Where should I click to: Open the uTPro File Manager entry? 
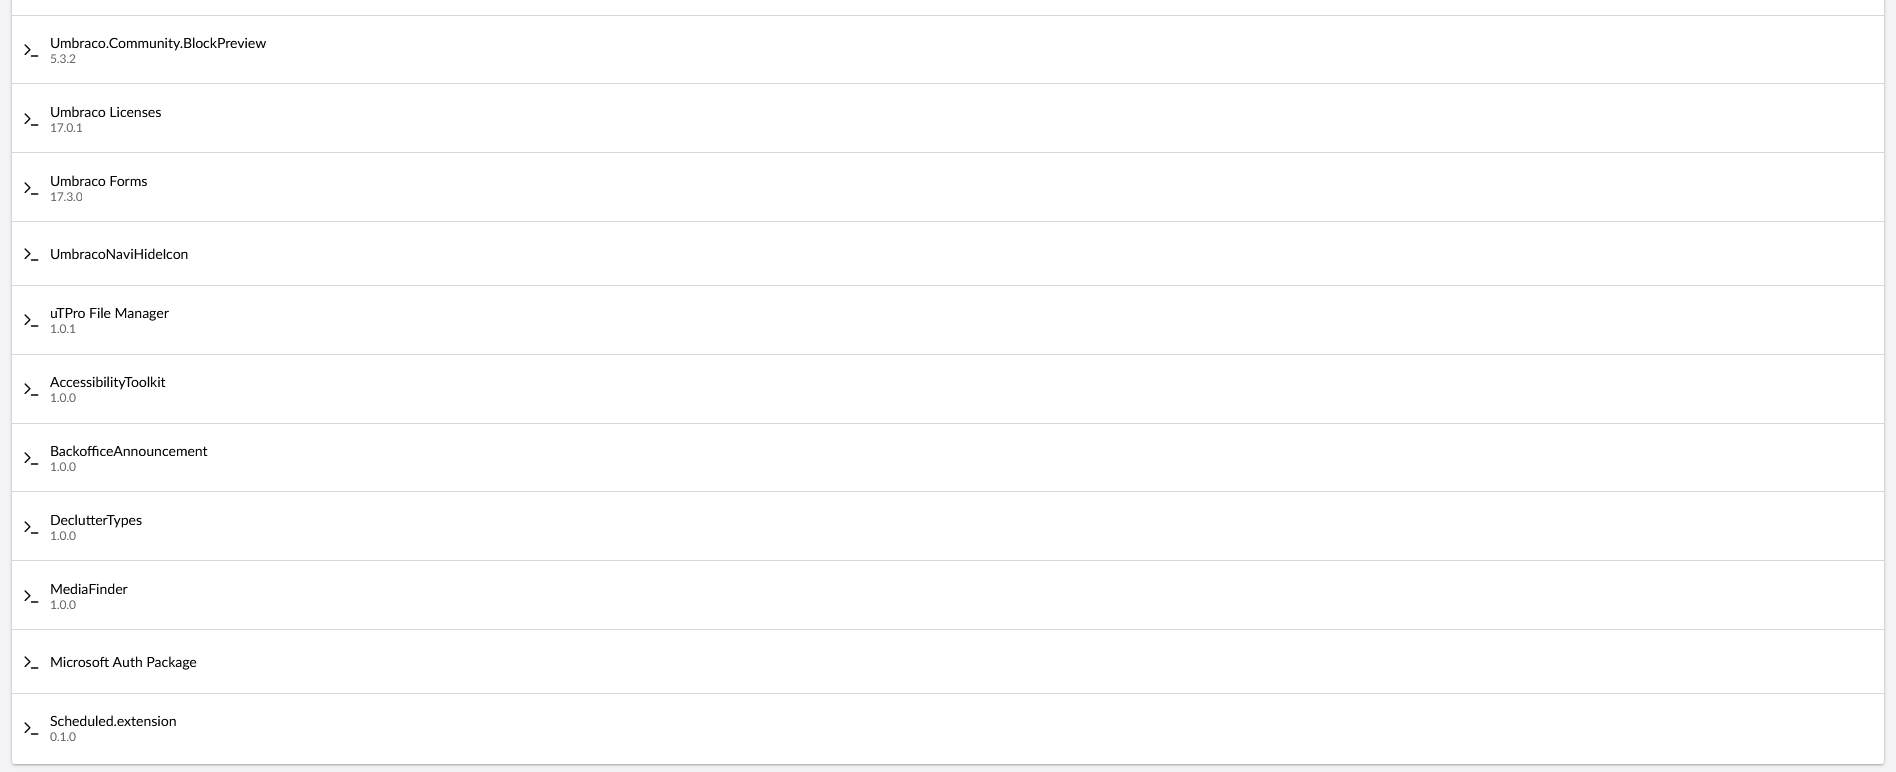click(109, 313)
